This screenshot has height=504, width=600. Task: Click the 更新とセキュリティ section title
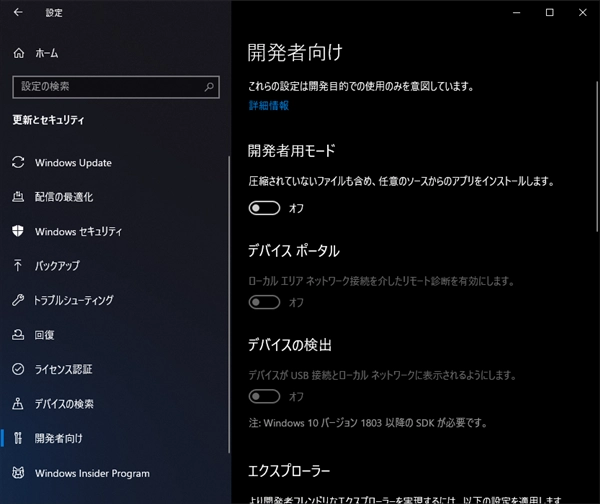48,120
